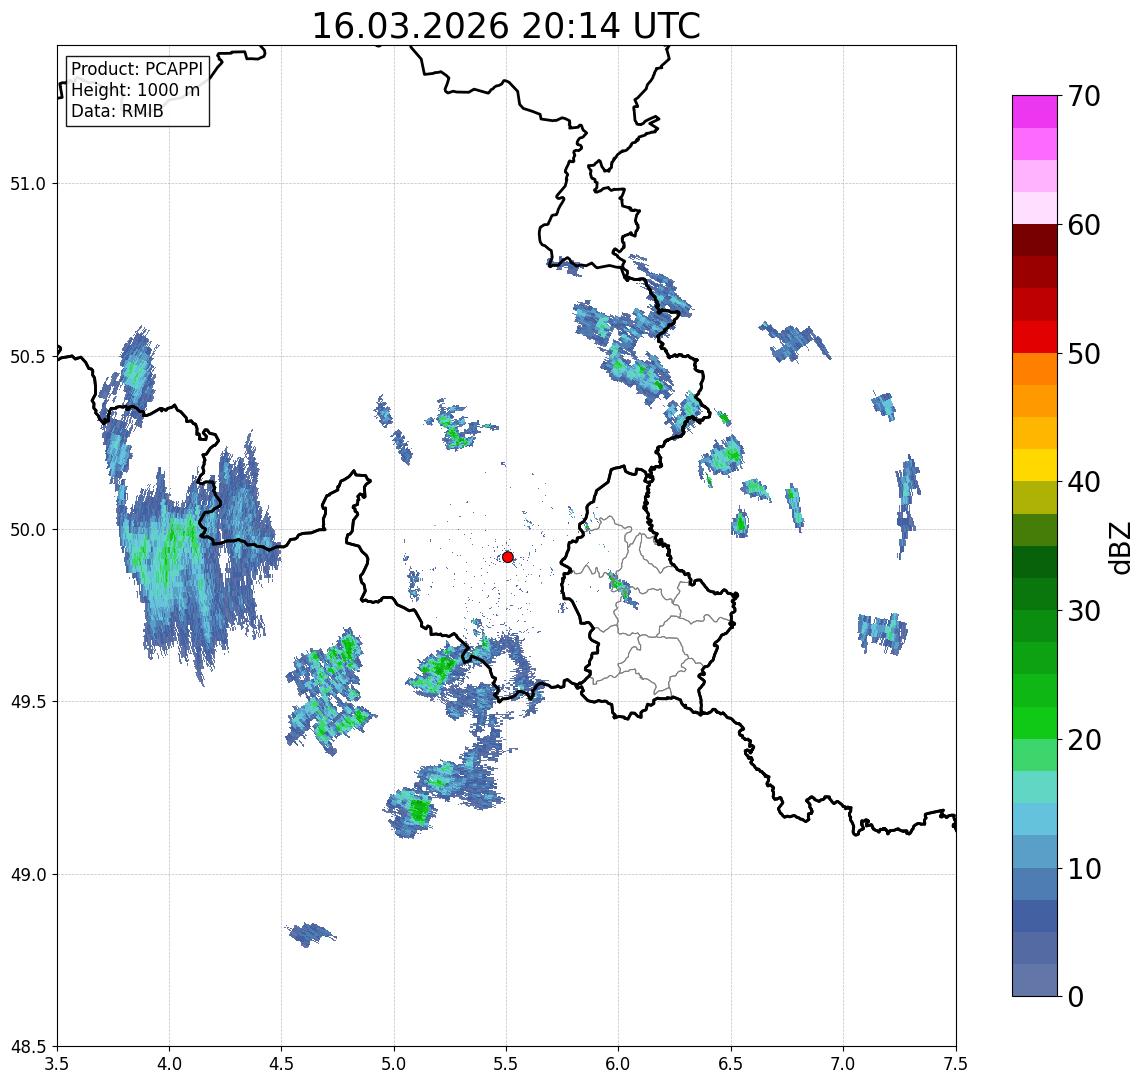The height and width of the screenshot is (1084, 1145).
Task: Click the 40 tick label on the colorbar
Action: click(1084, 482)
